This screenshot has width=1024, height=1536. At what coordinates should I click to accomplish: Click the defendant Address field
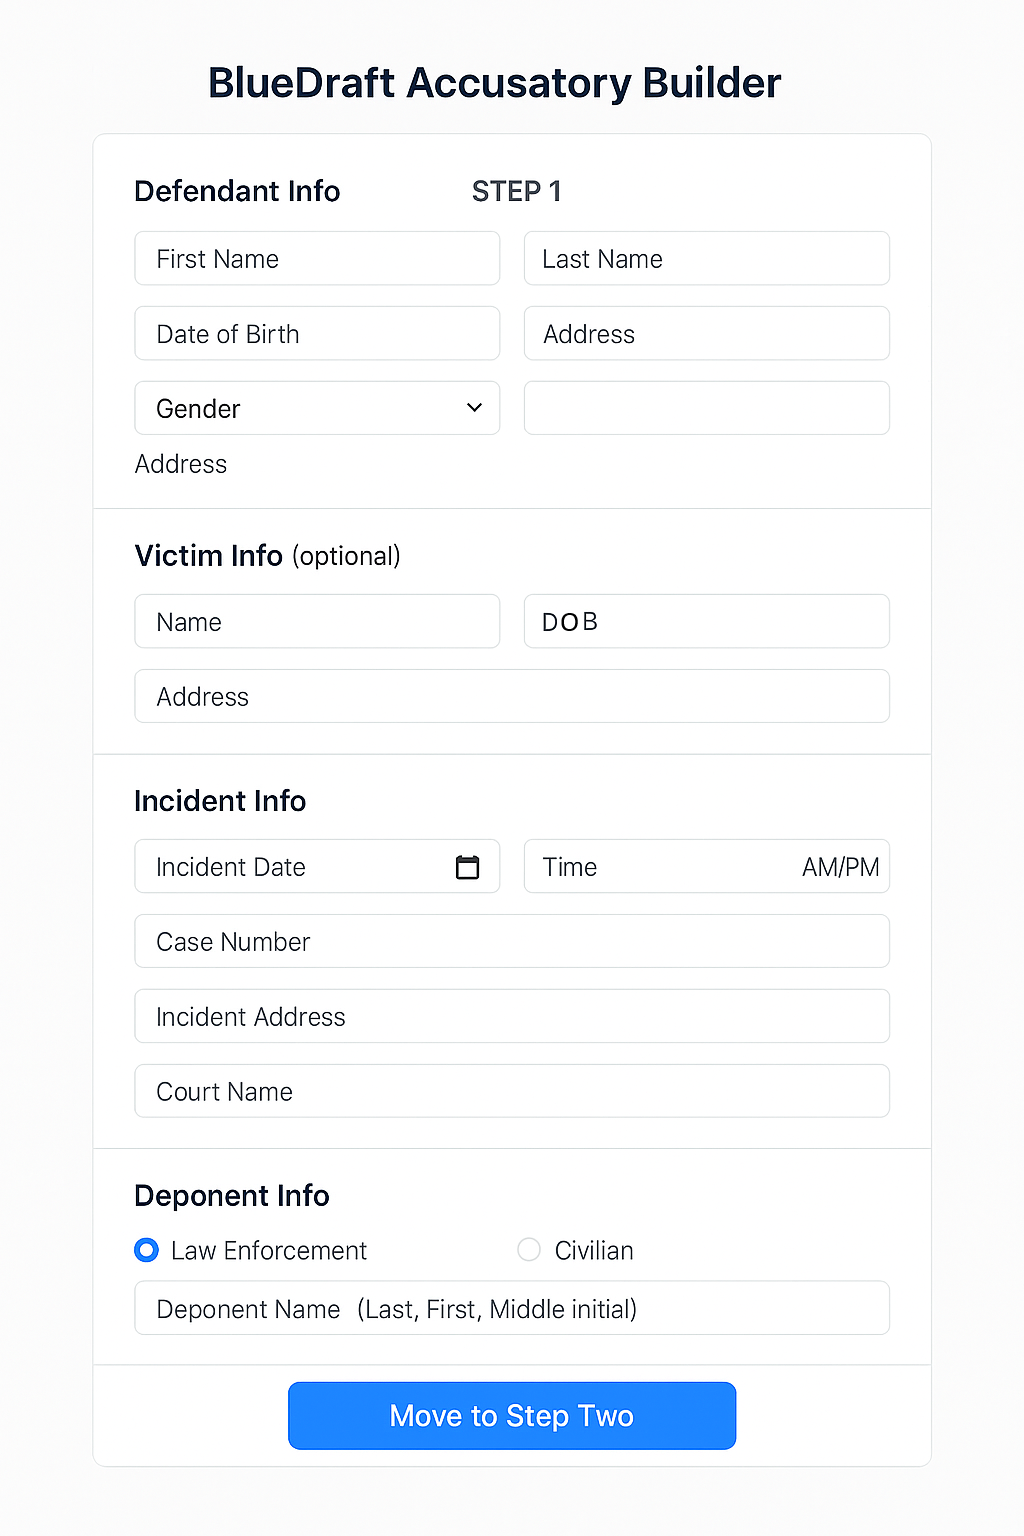click(706, 334)
